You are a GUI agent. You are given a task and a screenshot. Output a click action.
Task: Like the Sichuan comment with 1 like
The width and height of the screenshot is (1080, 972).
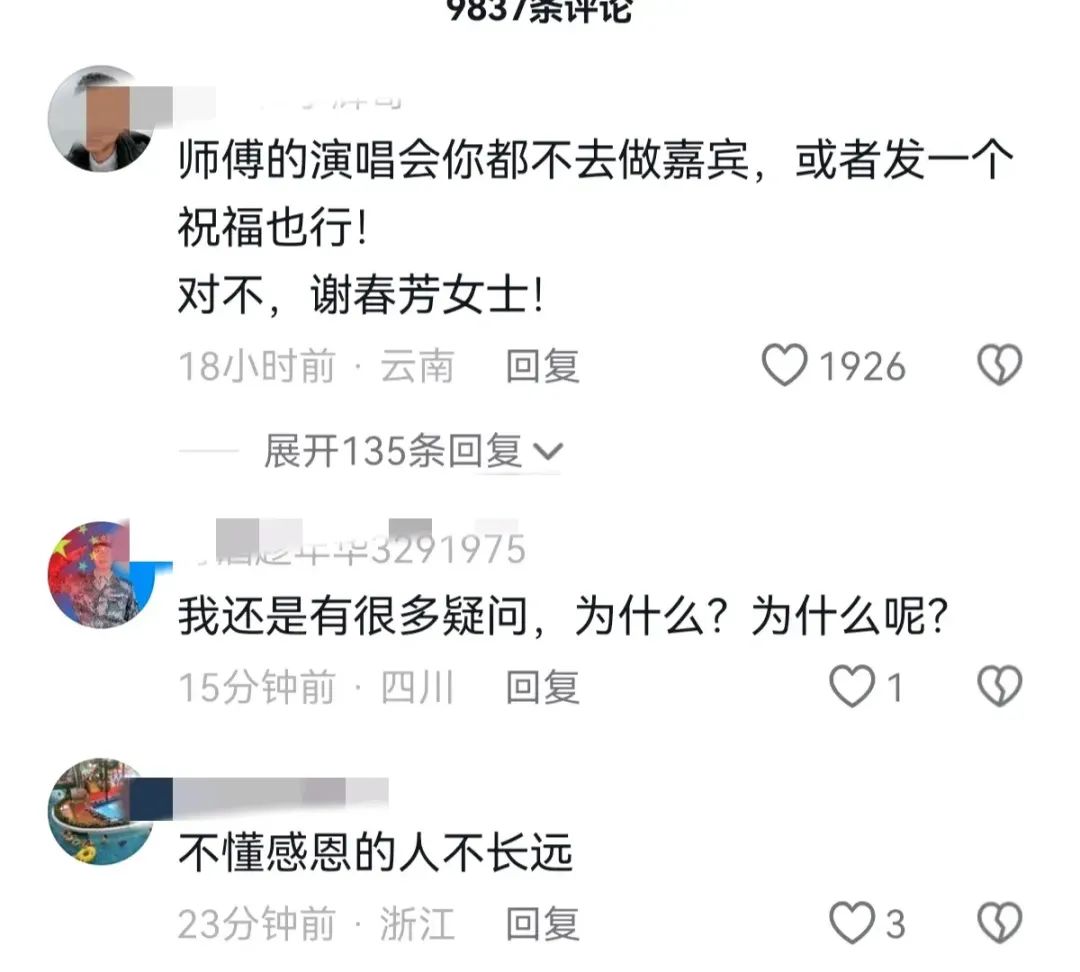tap(851, 687)
